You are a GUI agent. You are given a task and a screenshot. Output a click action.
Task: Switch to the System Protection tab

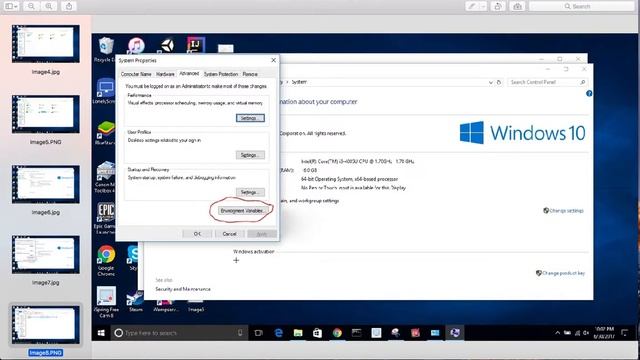[221, 74]
